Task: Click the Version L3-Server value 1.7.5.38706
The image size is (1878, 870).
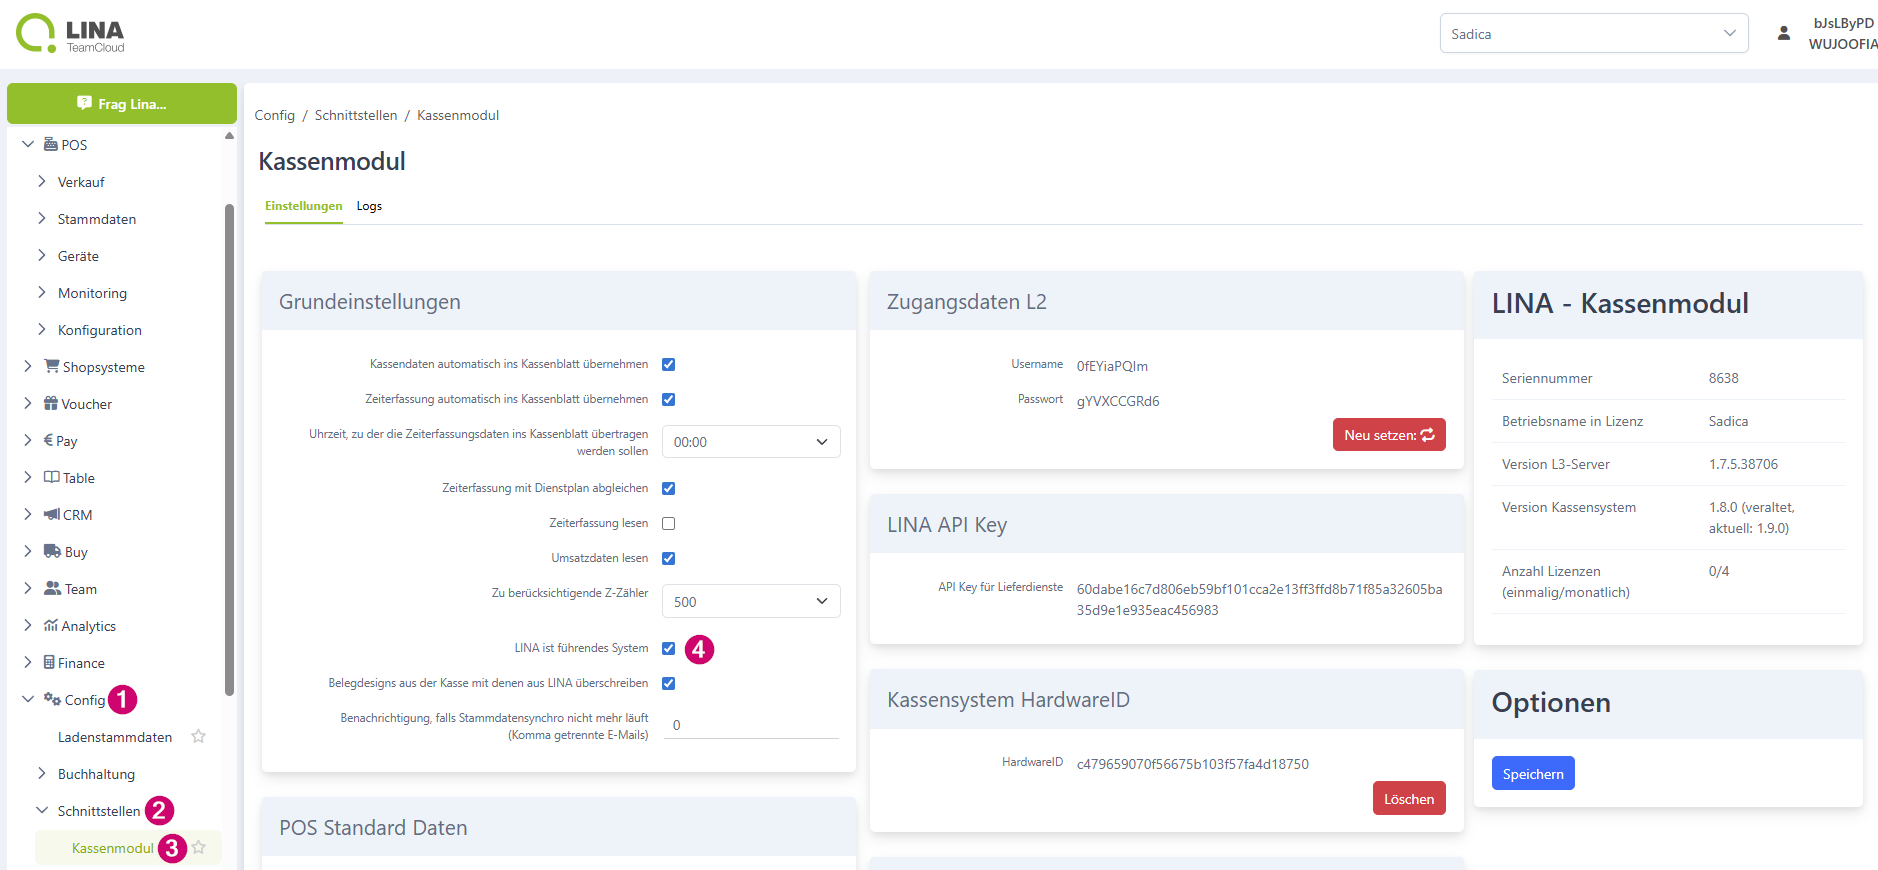Action: pos(1743,464)
